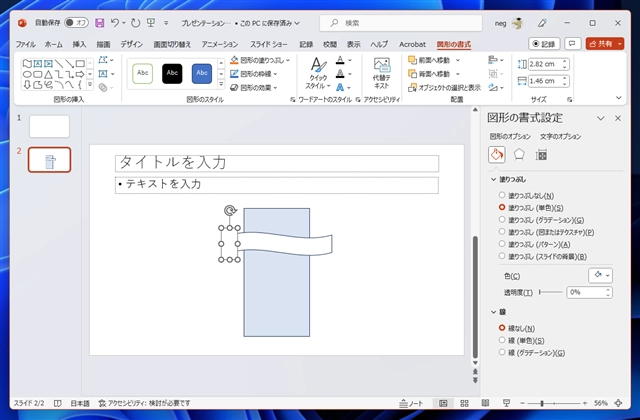Image resolution: width=640 pixels, height=420 pixels.
Task: Select 線 (単色) radio option
Action: 502,340
